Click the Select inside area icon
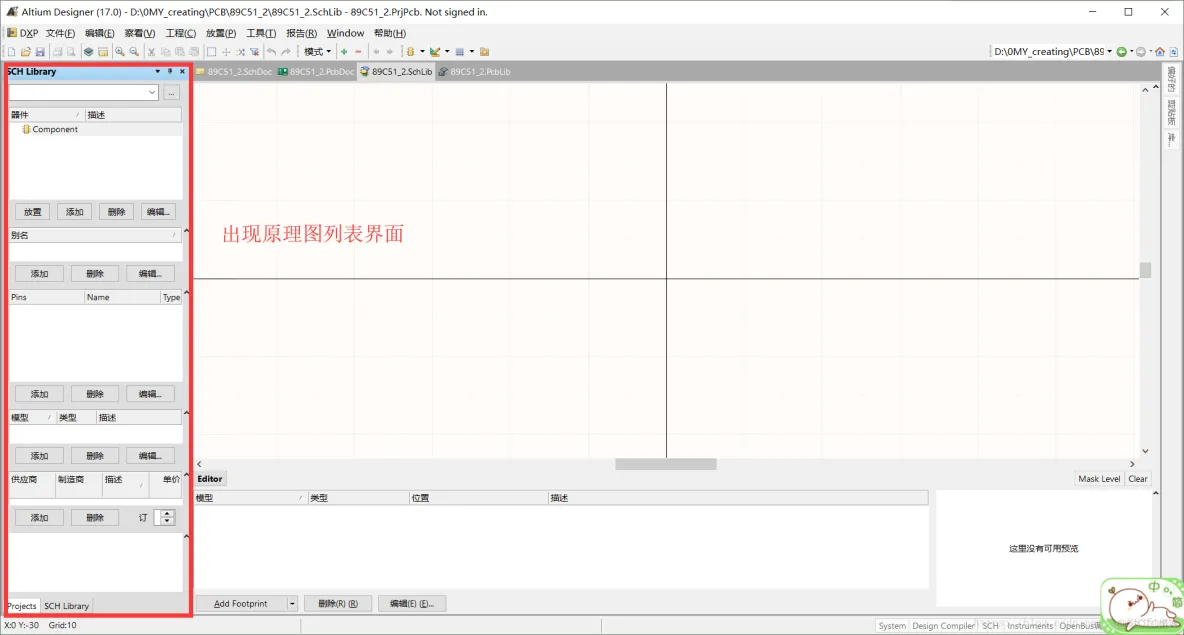1184x635 pixels. click(211, 52)
